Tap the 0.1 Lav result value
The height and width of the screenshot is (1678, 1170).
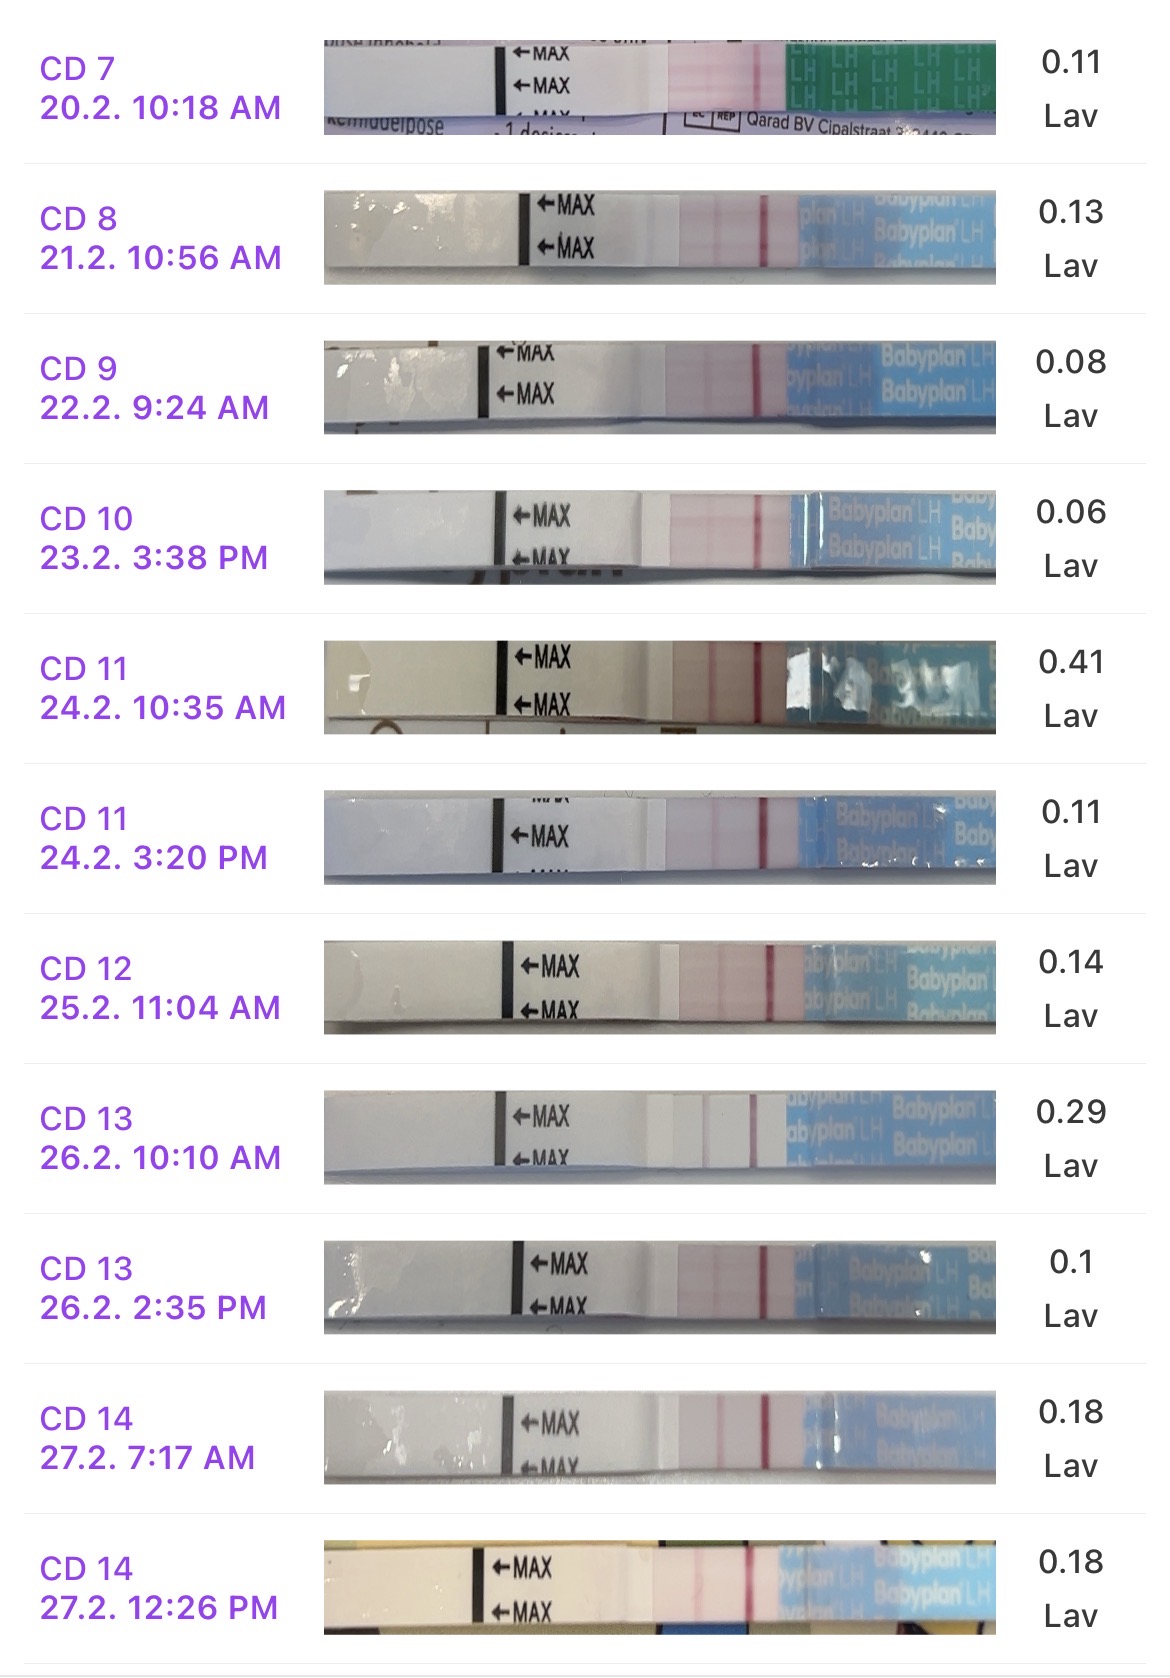[x=1071, y=1288]
